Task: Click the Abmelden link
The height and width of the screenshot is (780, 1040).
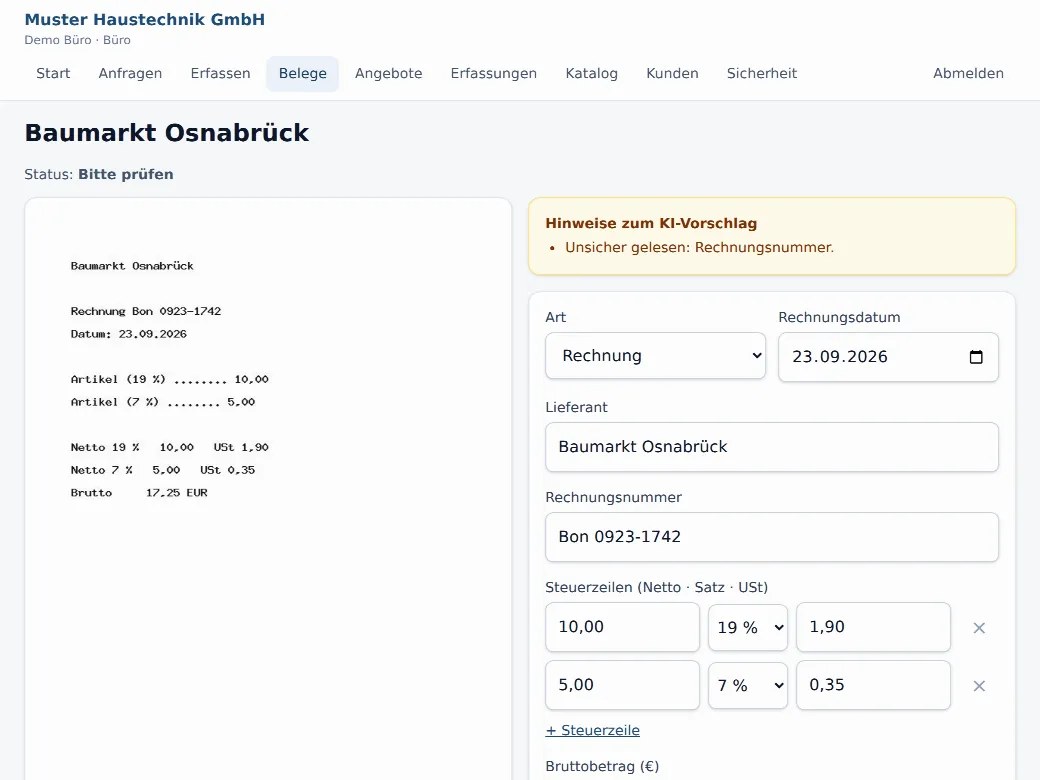Action: [x=968, y=74]
